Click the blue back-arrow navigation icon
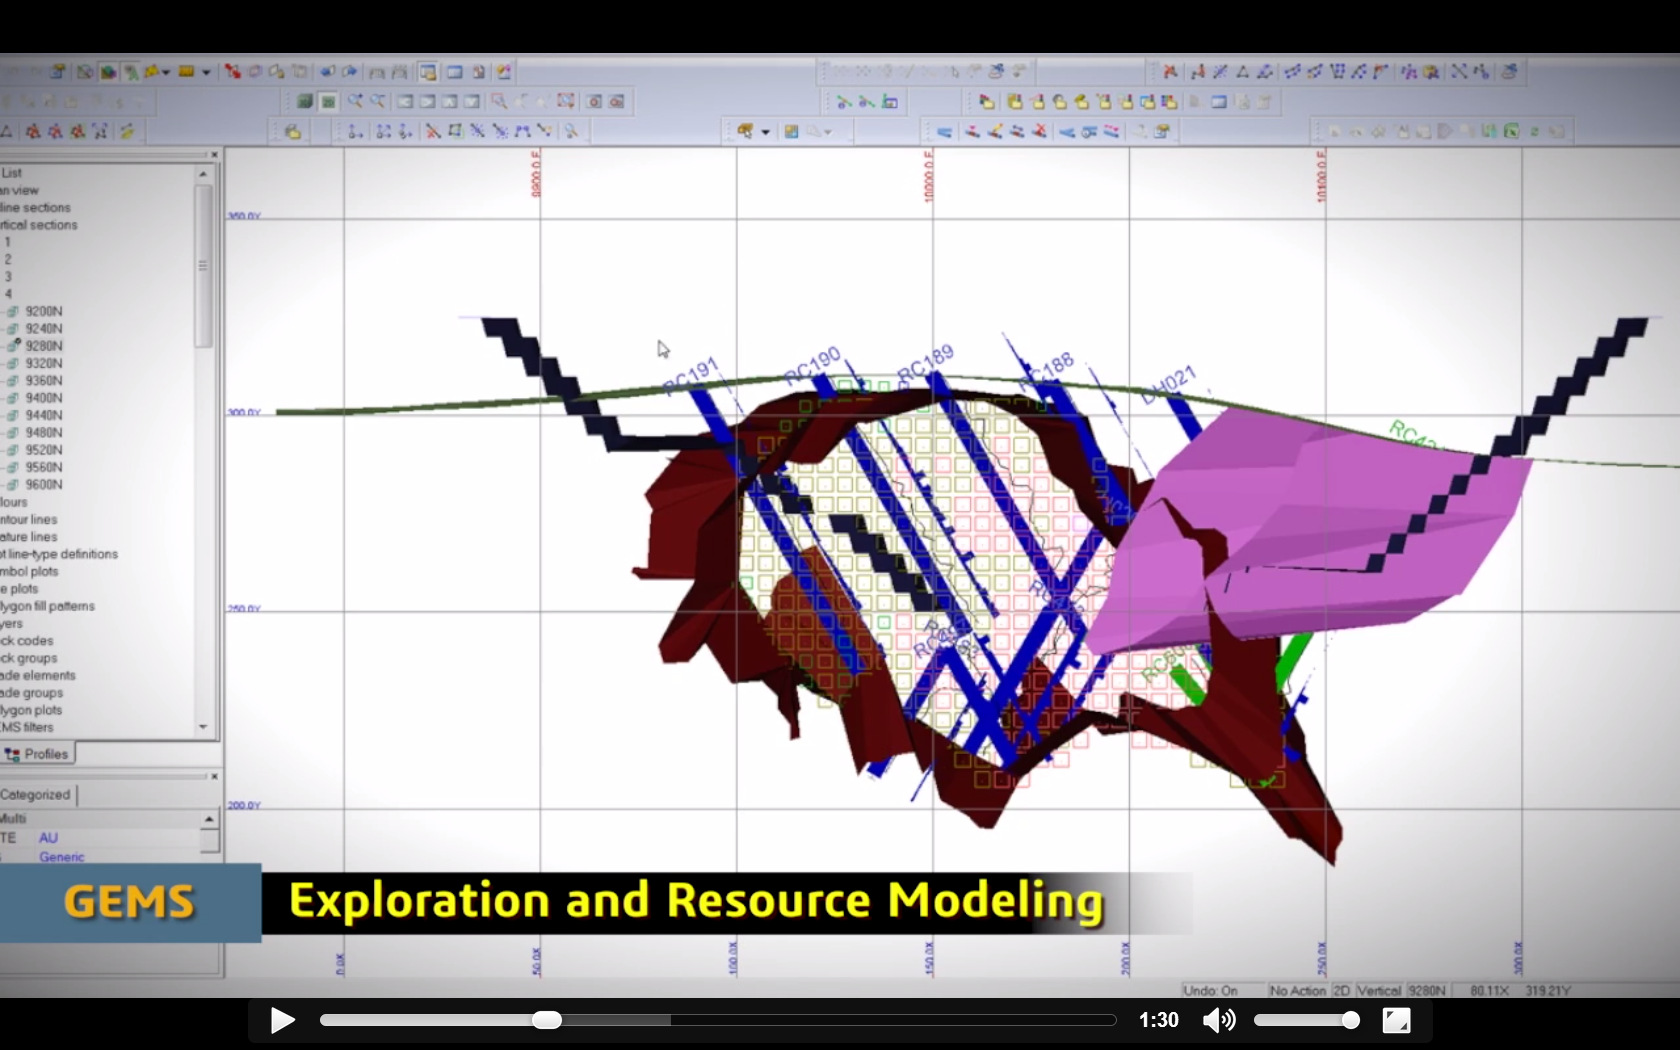This screenshot has width=1680, height=1050. coord(327,71)
